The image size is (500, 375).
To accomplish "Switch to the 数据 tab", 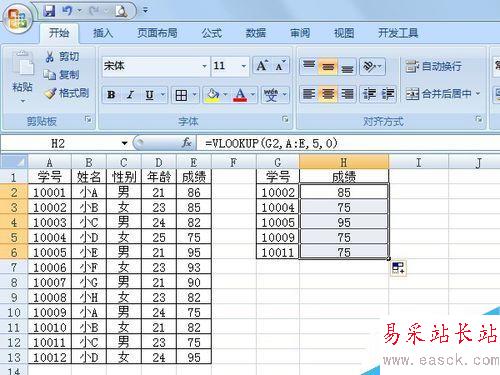I will pos(256,33).
